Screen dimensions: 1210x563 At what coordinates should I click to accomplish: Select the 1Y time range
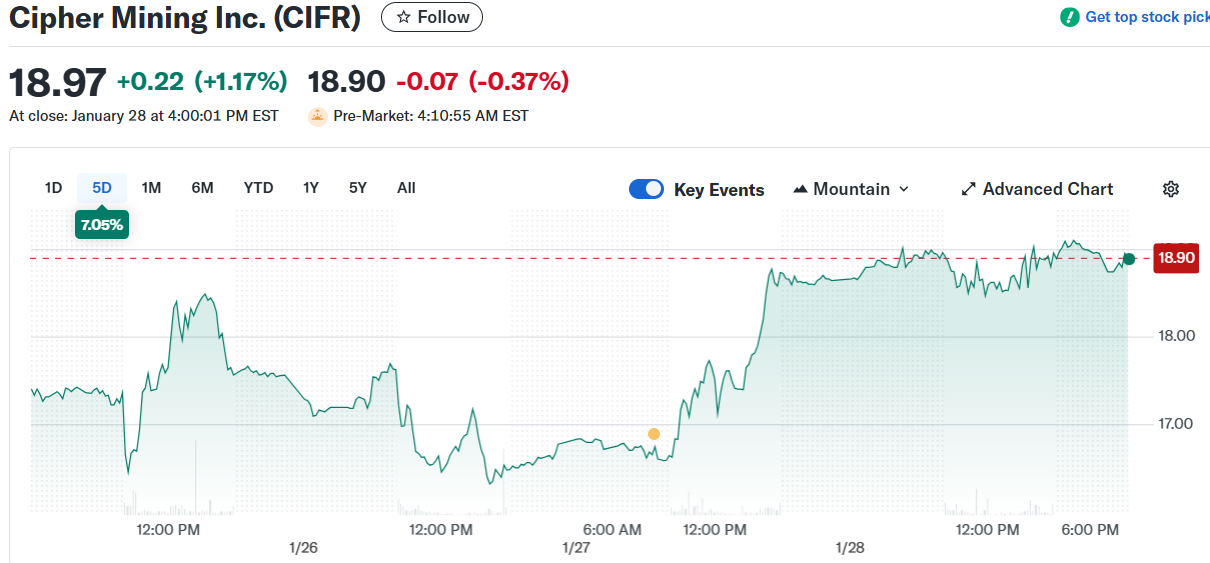[311, 188]
